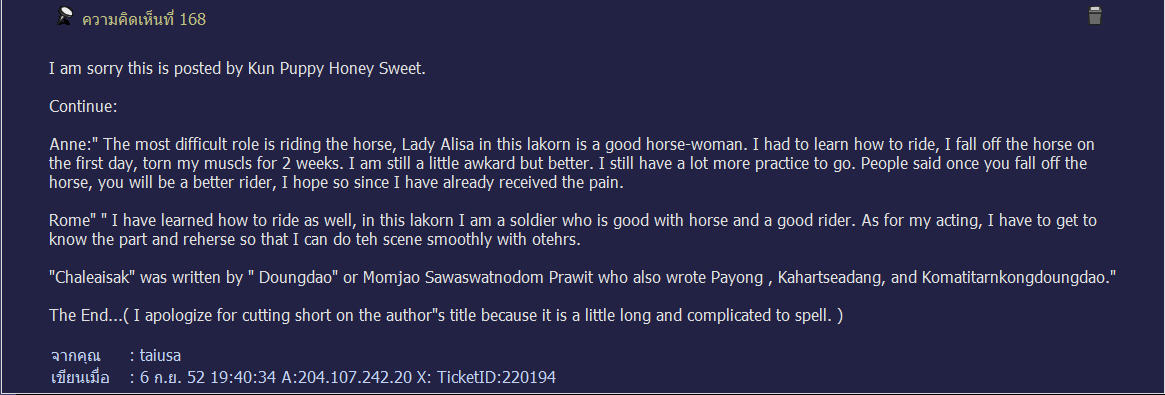Click the IP address A:204.107.242.20
Image resolution: width=1165 pixels, height=395 pixels.
click(346, 378)
